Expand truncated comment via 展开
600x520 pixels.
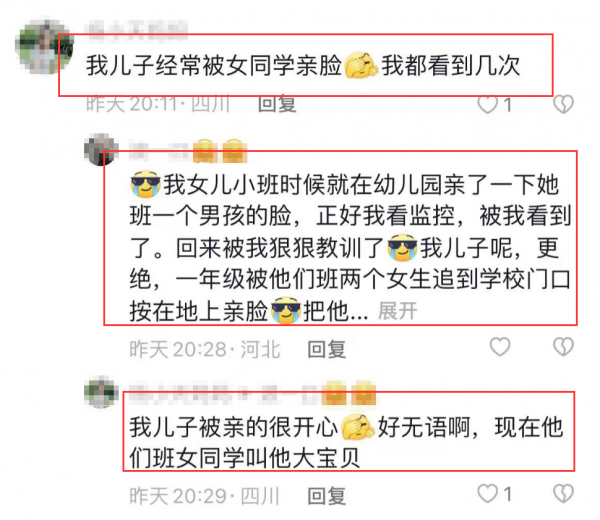coord(398,311)
